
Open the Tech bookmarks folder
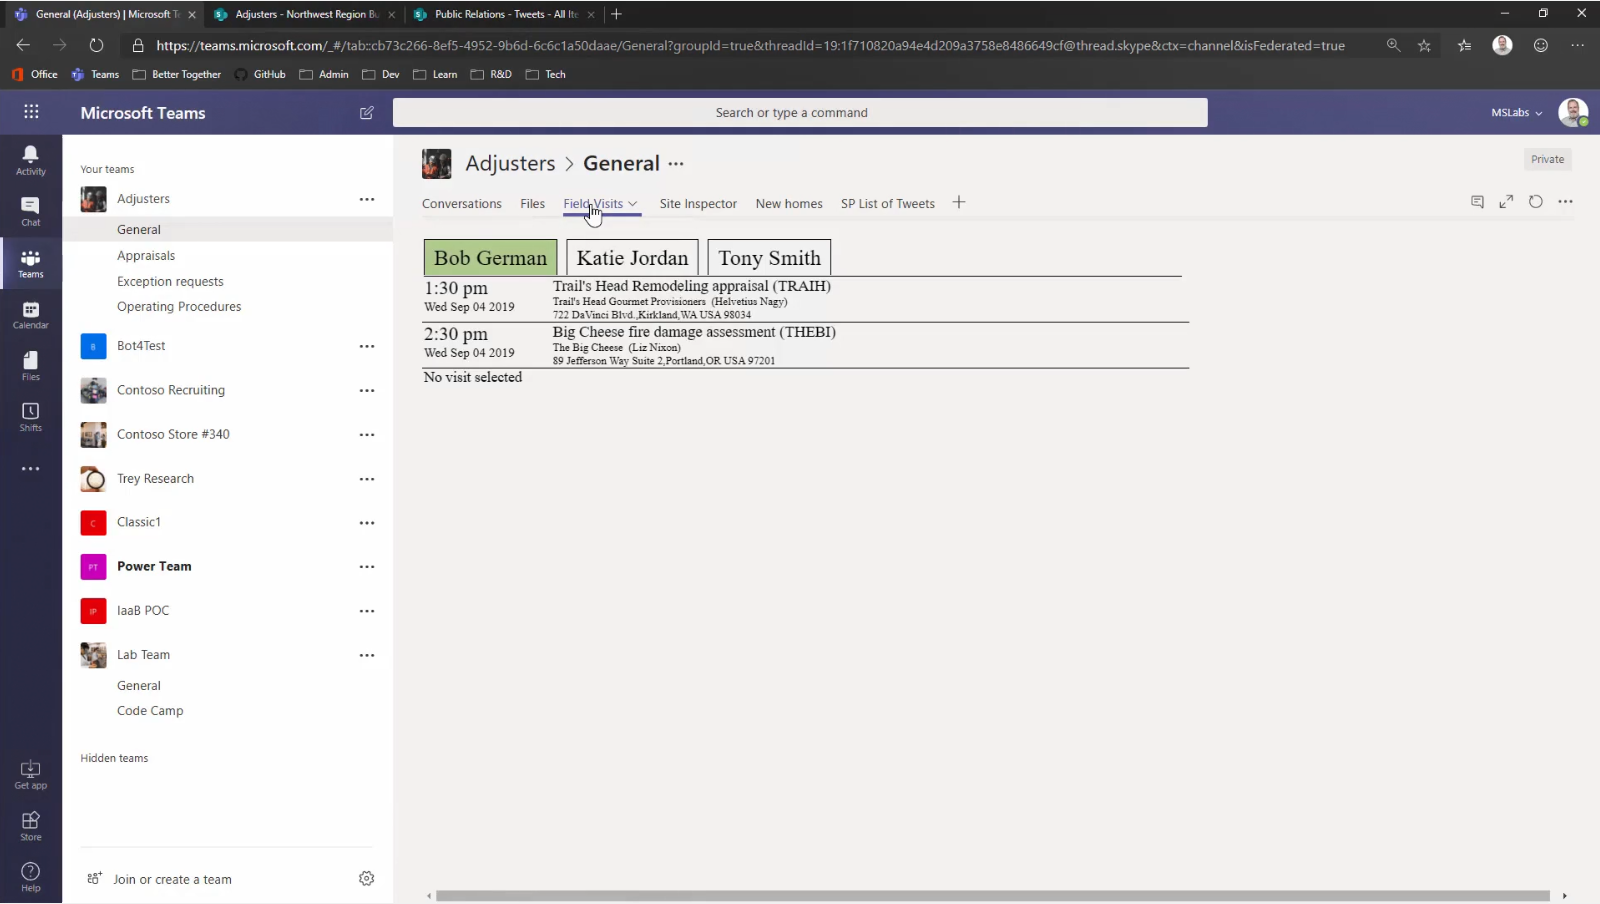pyautogui.click(x=546, y=74)
